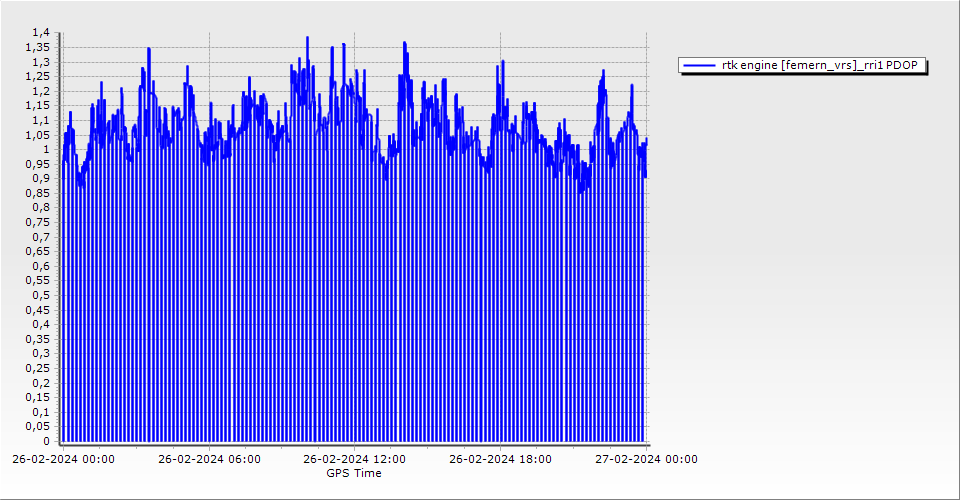This screenshot has width=960, height=500.
Task: Click the '26-02-2024 00:00' time label
Action: 63,460
